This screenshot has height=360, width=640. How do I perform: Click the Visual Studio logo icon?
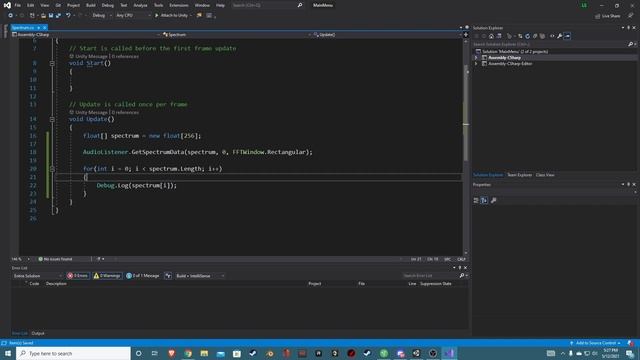point(7,5)
